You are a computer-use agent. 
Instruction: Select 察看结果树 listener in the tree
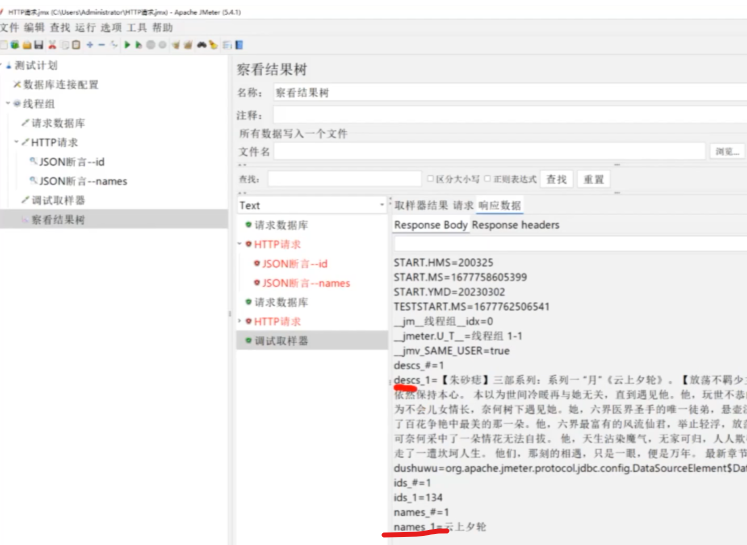(x=58, y=220)
